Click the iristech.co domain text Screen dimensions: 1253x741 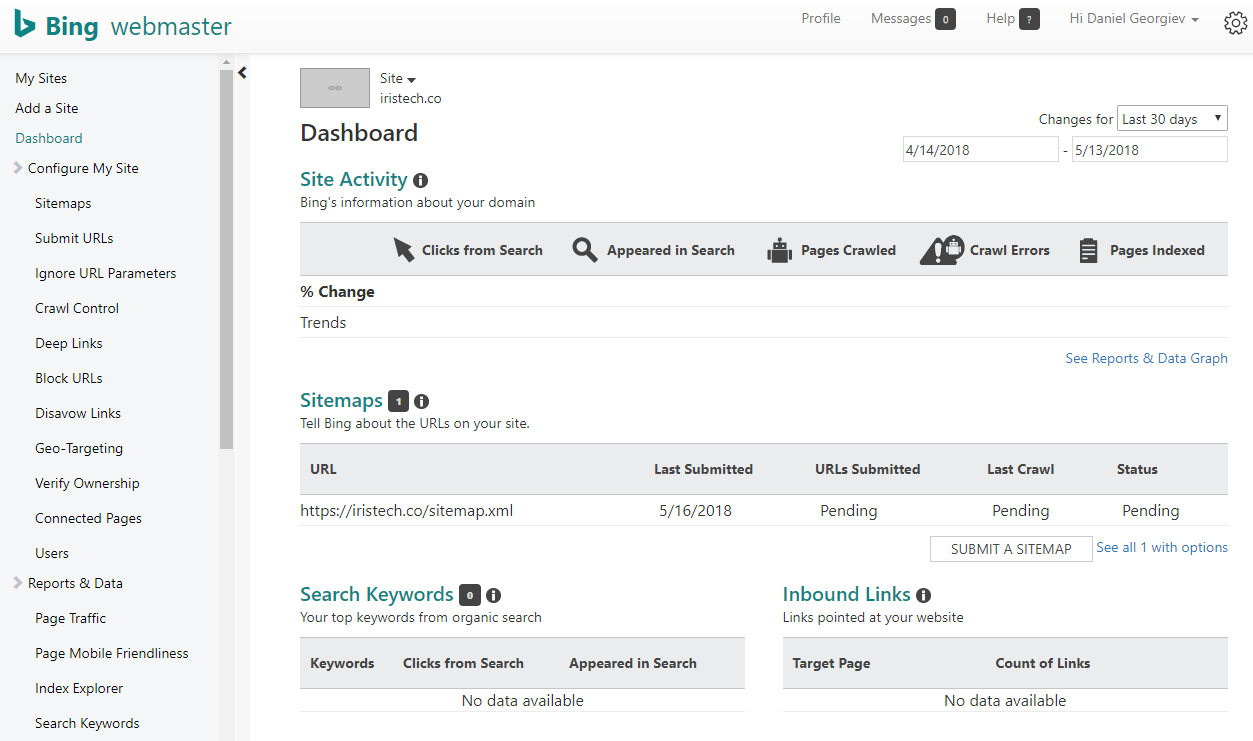[x=411, y=98]
